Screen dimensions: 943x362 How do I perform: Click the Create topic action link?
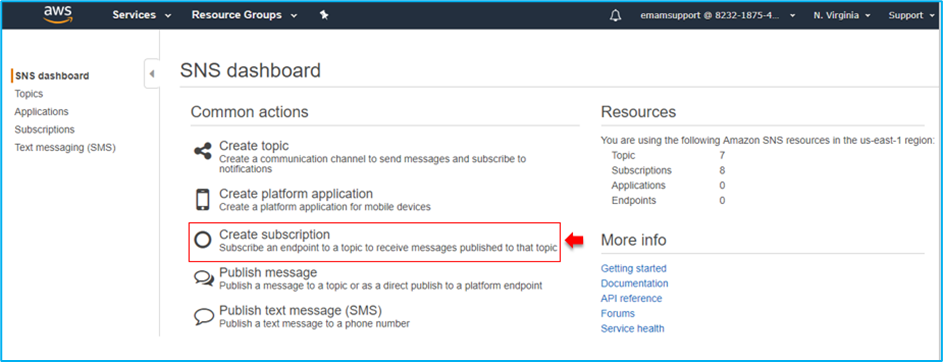pyautogui.click(x=254, y=146)
